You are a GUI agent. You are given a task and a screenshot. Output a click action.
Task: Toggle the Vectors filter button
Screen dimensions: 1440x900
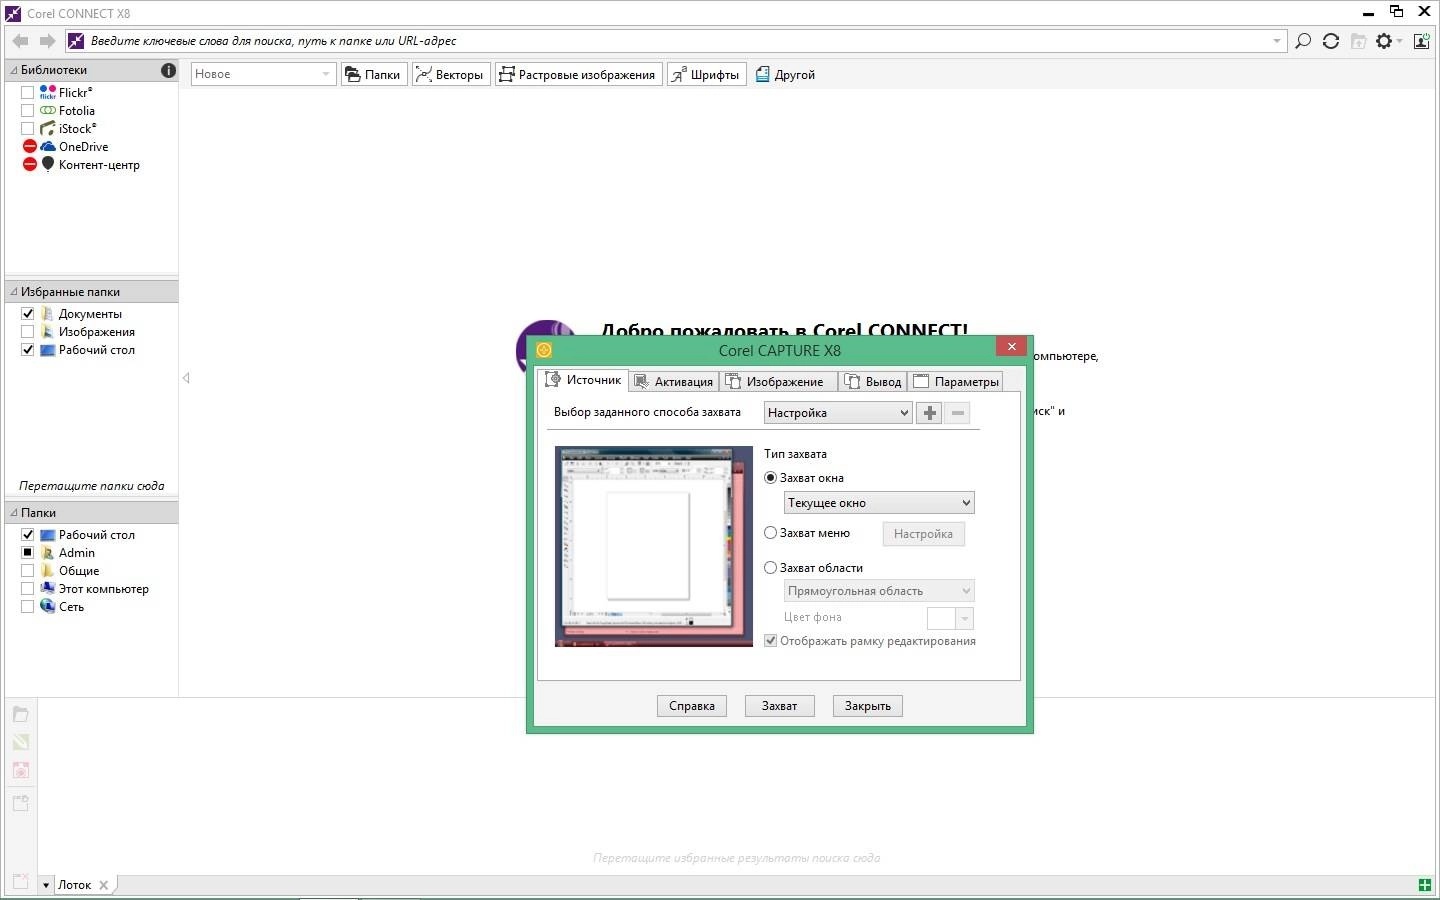(x=450, y=74)
